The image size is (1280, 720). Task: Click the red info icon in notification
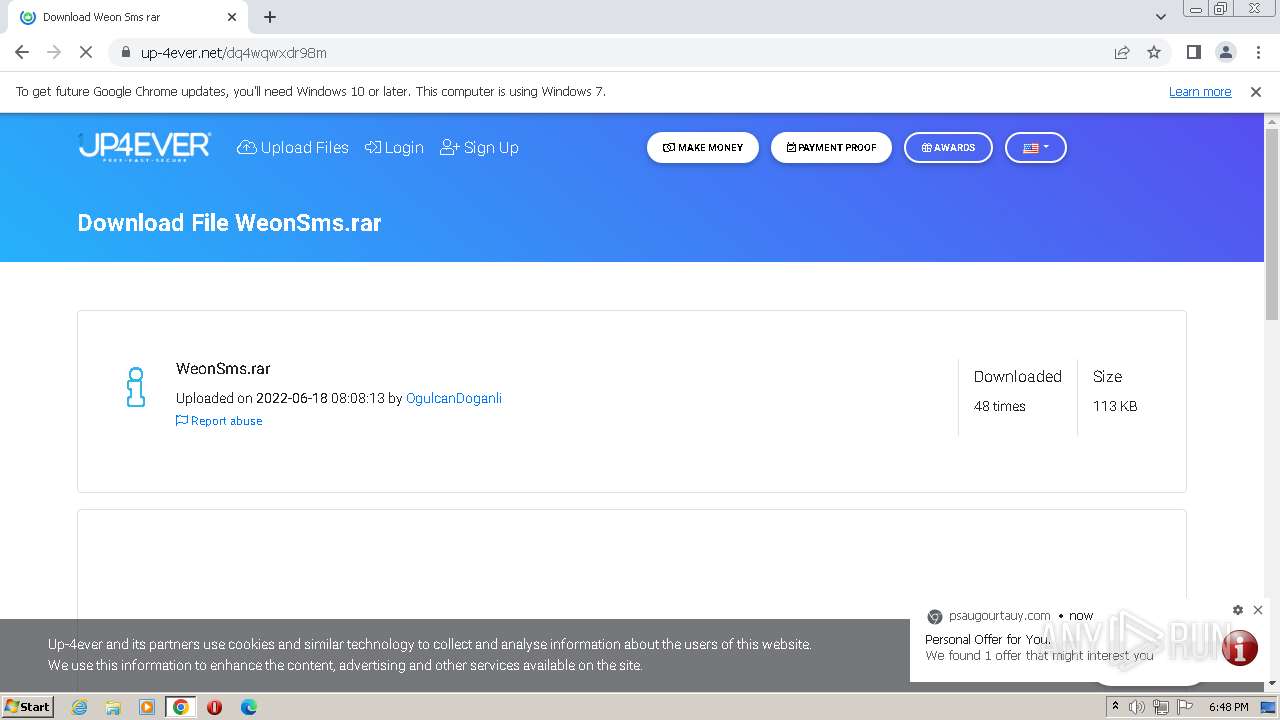click(x=1239, y=648)
